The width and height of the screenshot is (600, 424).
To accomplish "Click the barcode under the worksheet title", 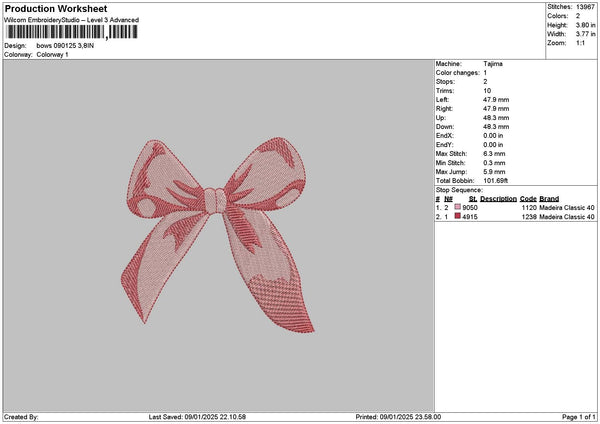I will point(72,32).
